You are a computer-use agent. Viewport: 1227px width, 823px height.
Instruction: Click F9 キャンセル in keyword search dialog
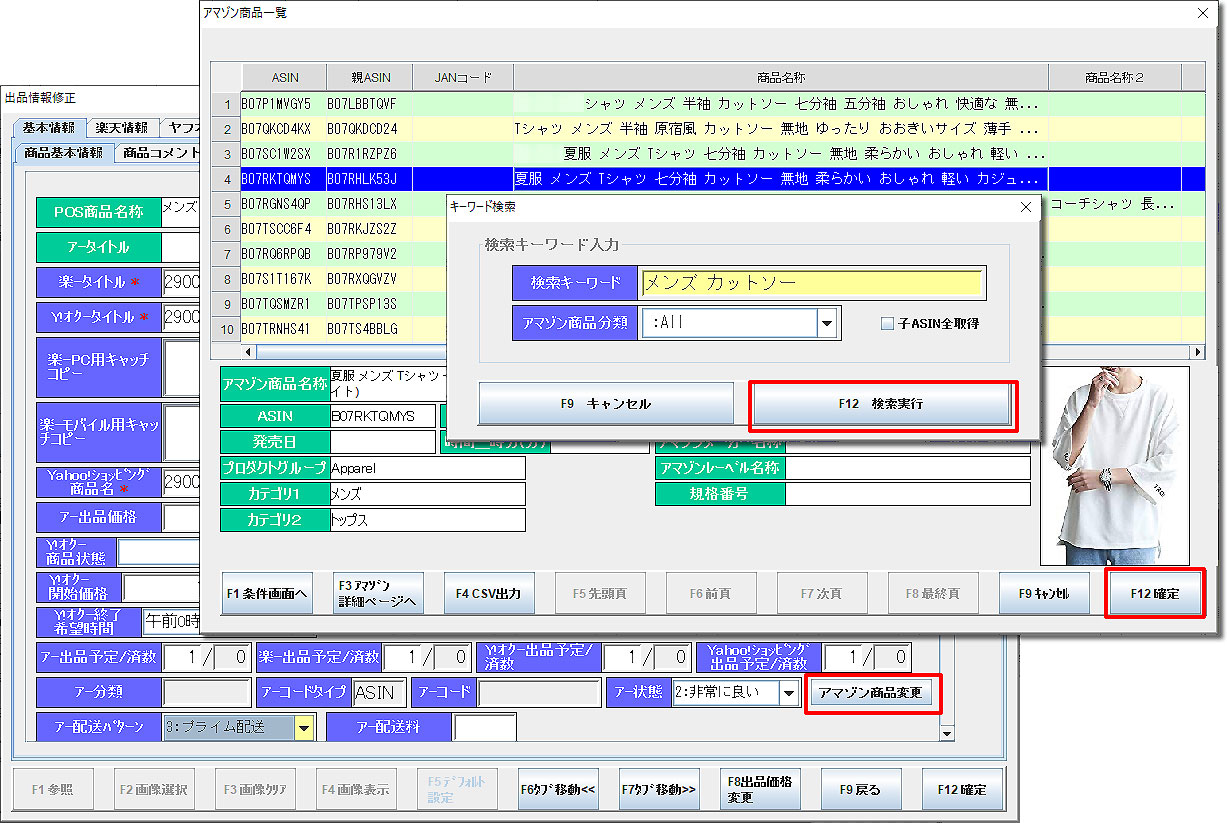(x=605, y=404)
